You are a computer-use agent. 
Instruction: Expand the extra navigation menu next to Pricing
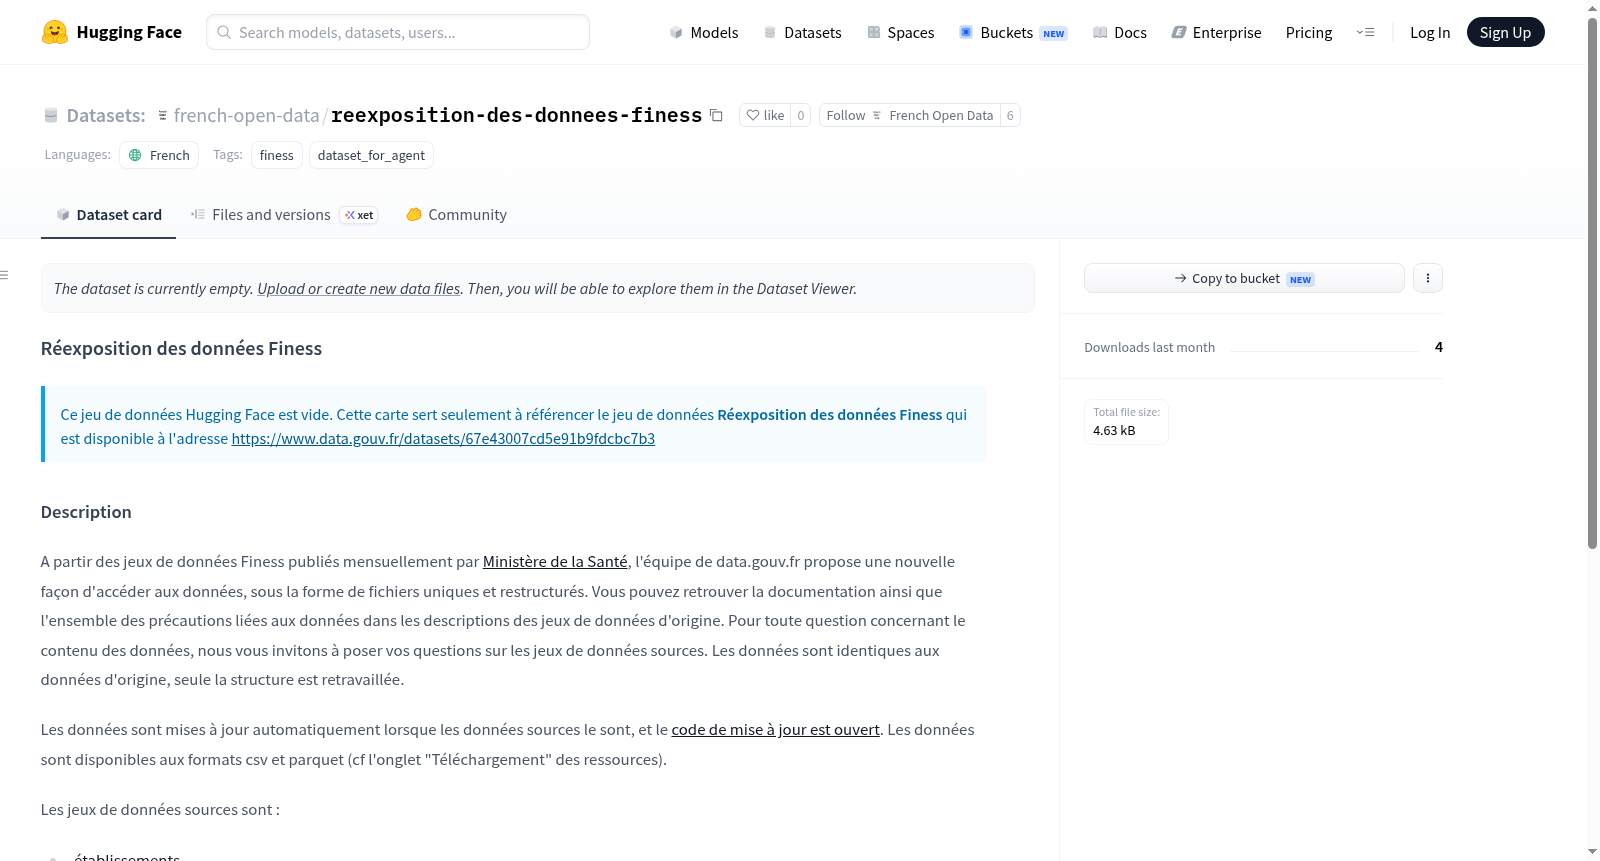point(1365,32)
